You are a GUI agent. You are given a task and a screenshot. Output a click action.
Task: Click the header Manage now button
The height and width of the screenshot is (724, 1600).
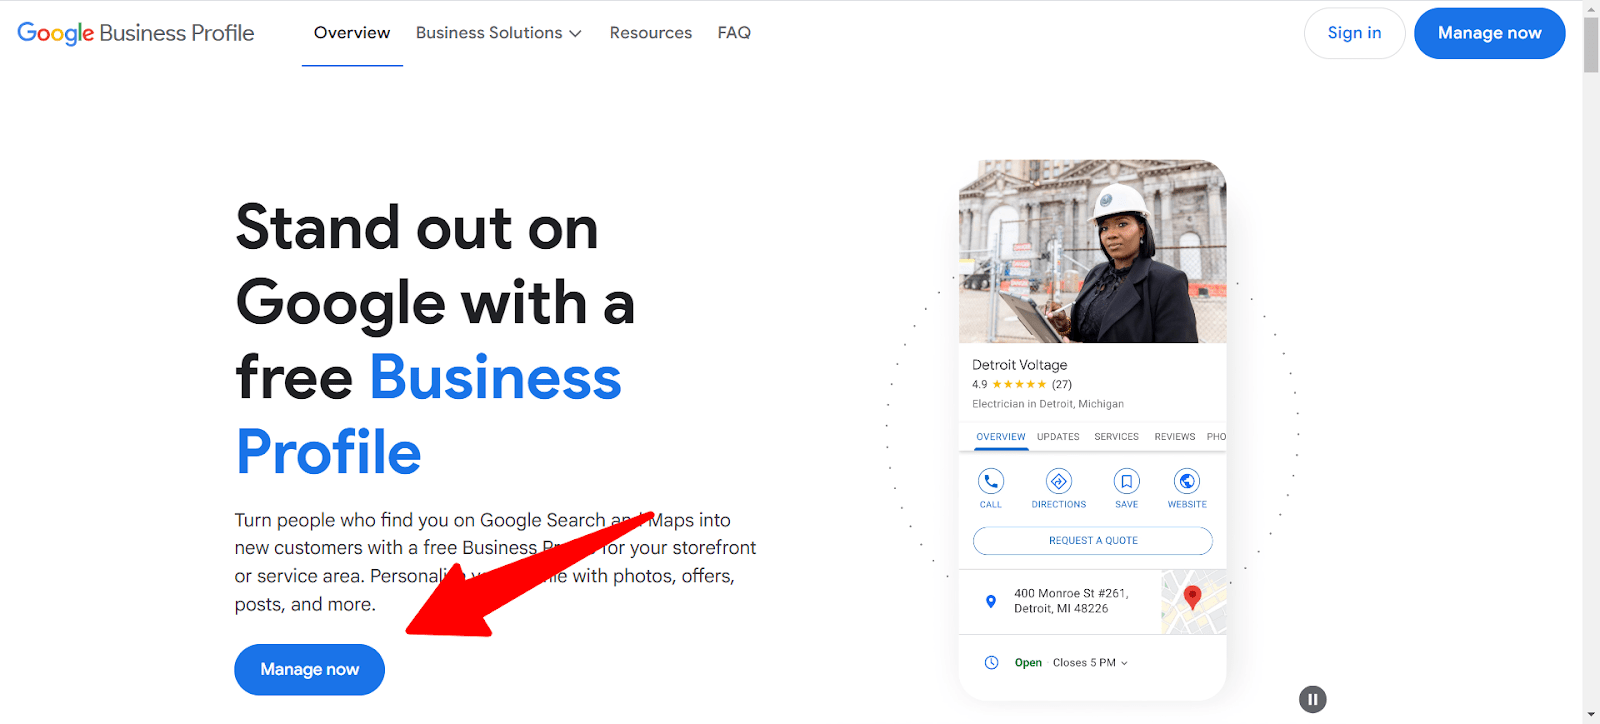(1489, 33)
